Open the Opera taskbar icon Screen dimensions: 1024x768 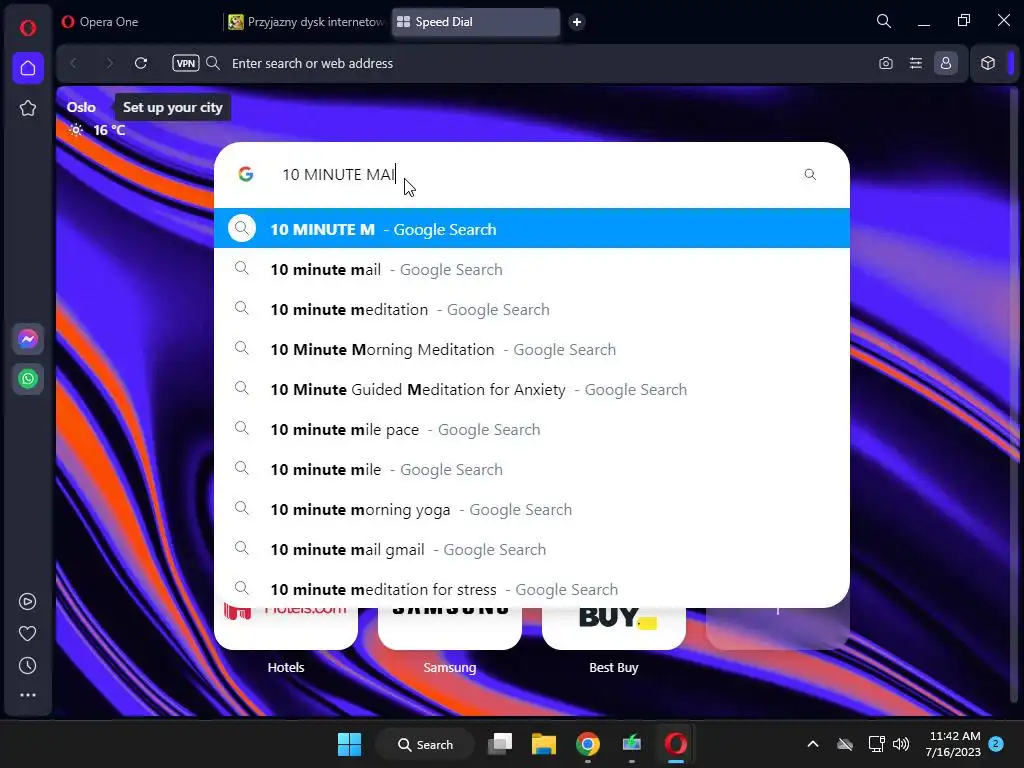pyautogui.click(x=675, y=744)
